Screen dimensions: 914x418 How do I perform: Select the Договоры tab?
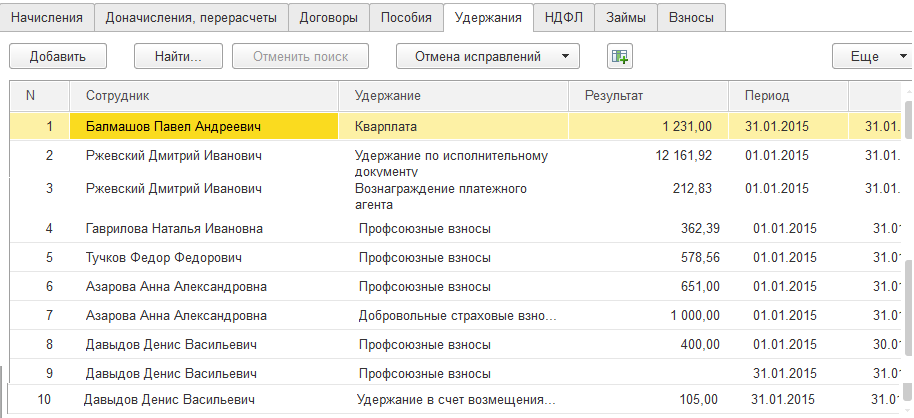click(329, 17)
